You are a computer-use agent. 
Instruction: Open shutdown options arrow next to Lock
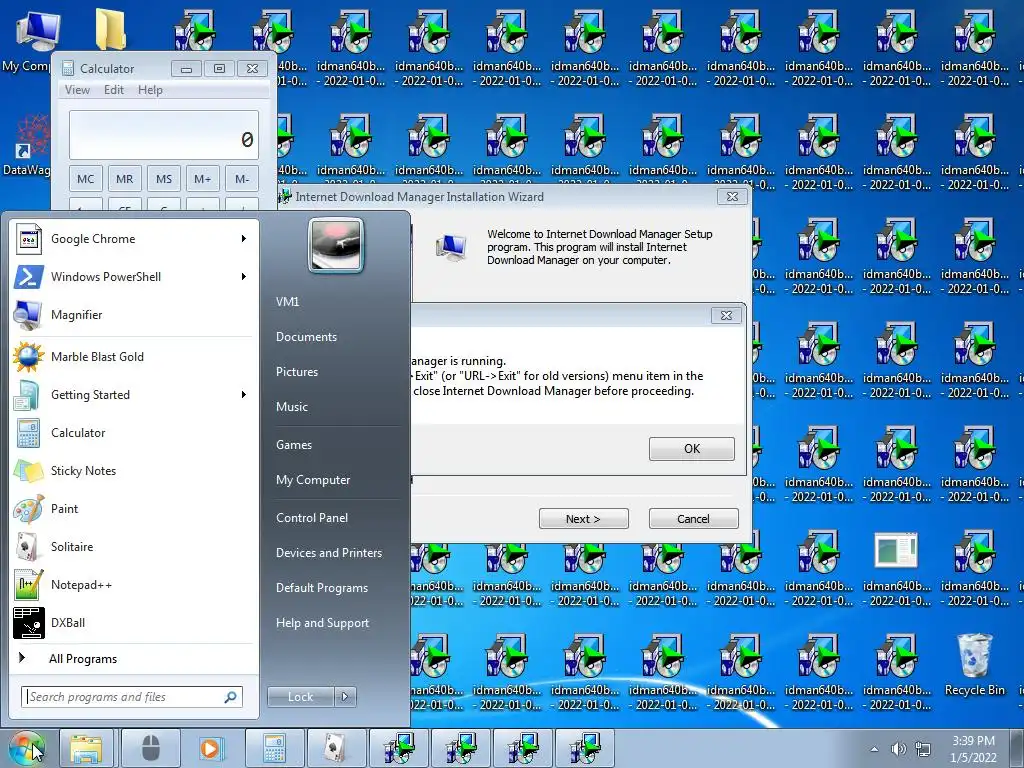click(x=345, y=697)
